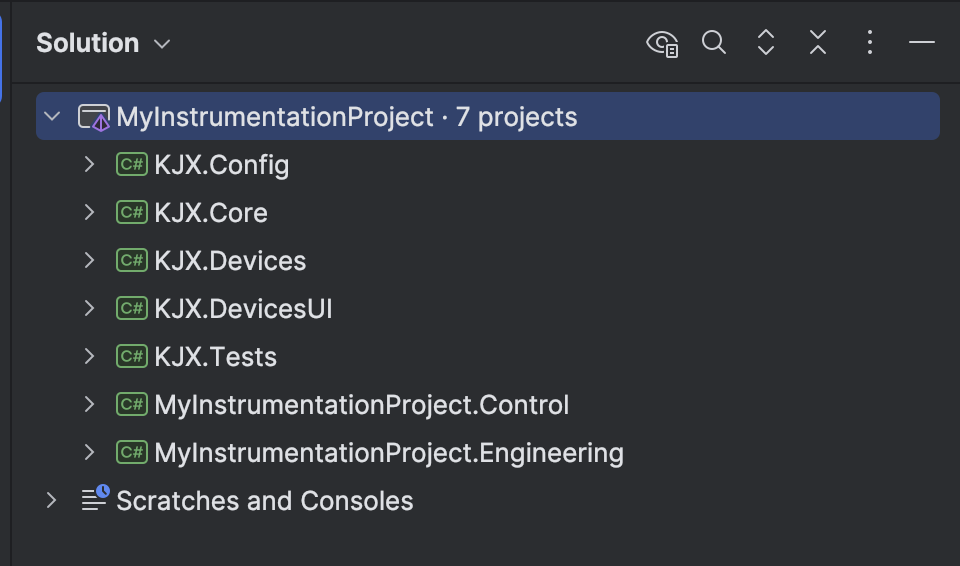Select the MyInstrumentationProject.Control project
Image resolution: width=960 pixels, height=566 pixels.
(361, 405)
